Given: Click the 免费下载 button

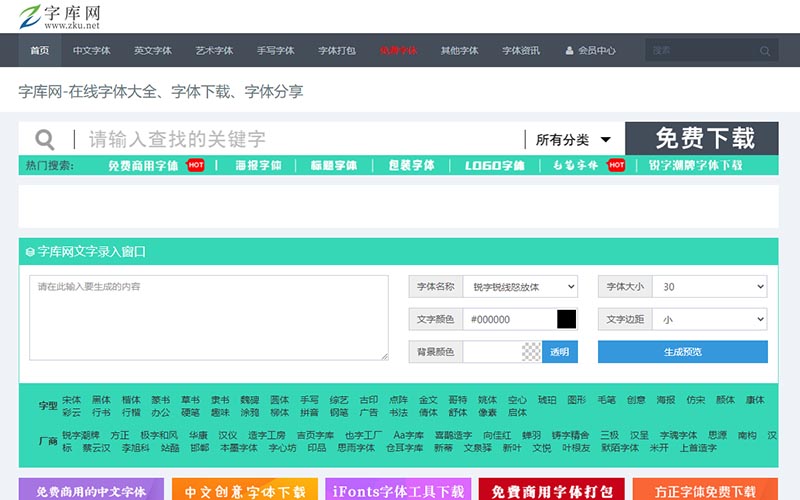Looking at the screenshot, I should [702, 138].
